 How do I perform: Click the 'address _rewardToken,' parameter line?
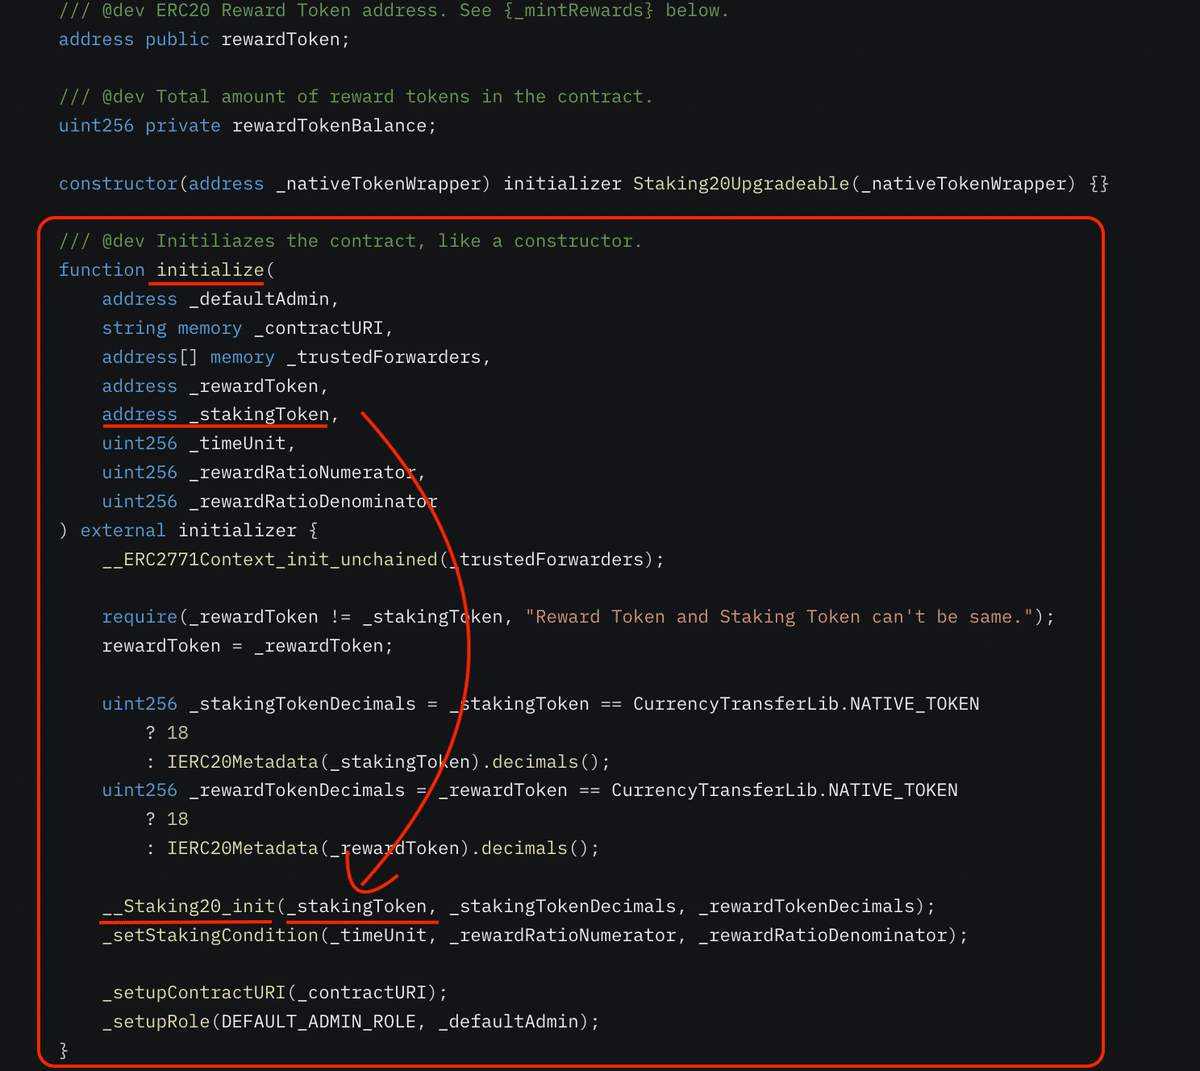[x=215, y=386]
